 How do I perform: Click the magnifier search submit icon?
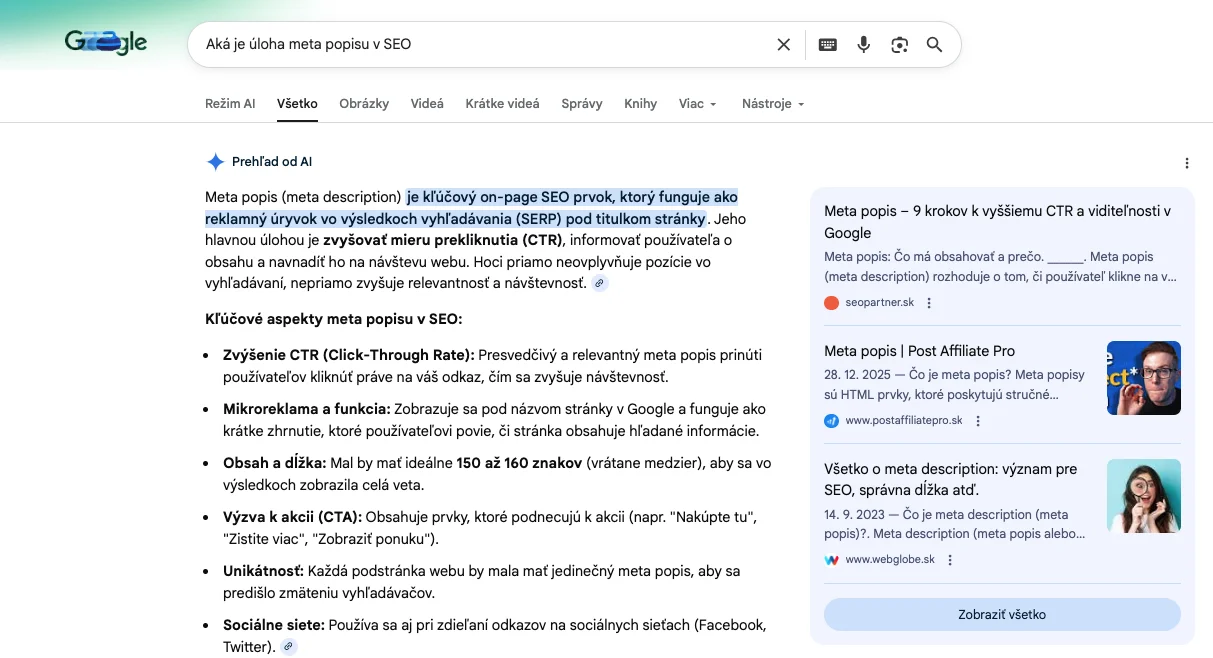pos(934,45)
